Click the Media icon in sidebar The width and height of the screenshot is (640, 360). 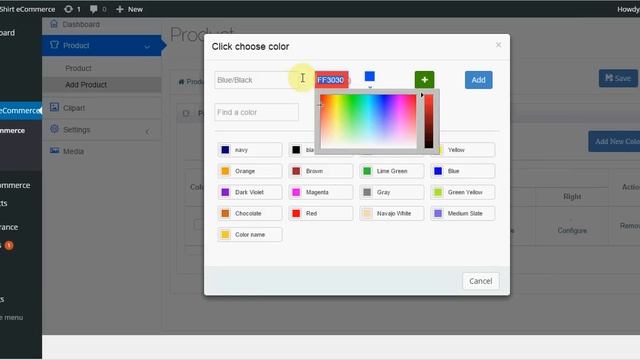54,151
